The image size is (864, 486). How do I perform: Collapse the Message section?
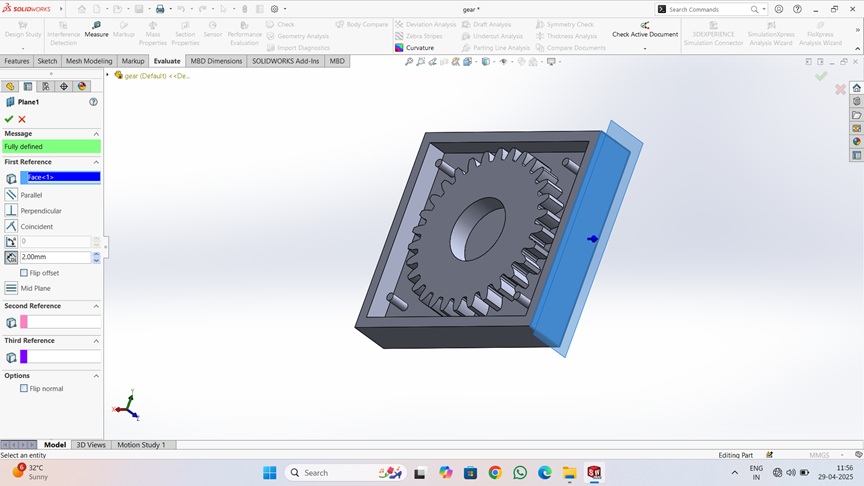[x=96, y=134]
